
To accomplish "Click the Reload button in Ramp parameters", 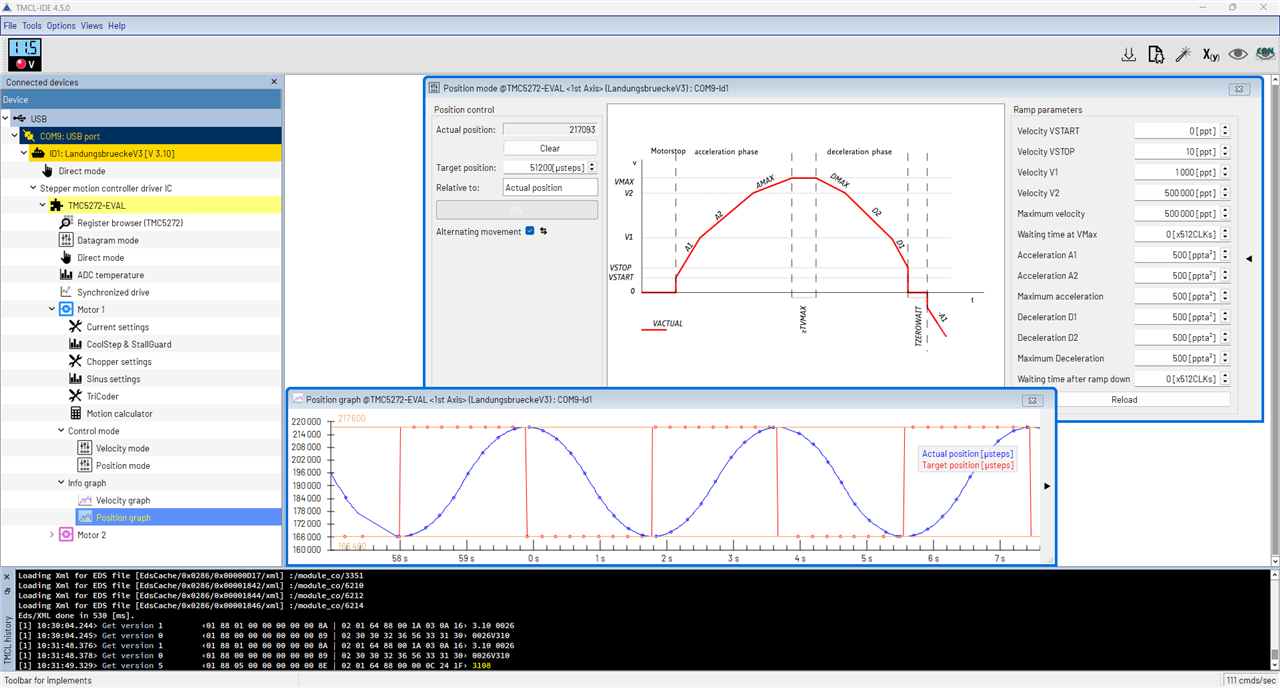I will (1124, 399).
